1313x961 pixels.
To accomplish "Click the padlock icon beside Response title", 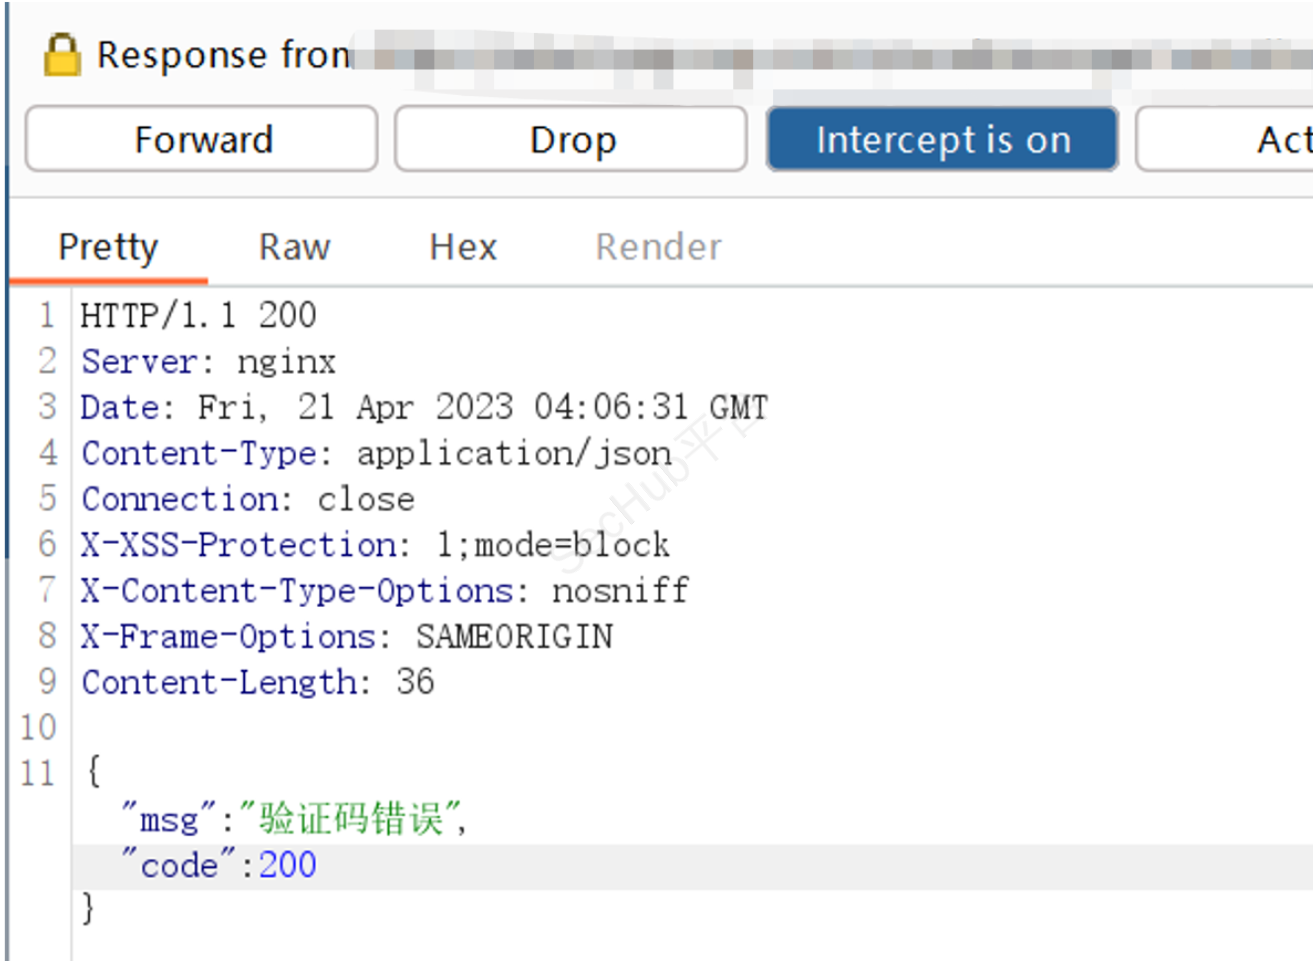I will pyautogui.click(x=61, y=55).
